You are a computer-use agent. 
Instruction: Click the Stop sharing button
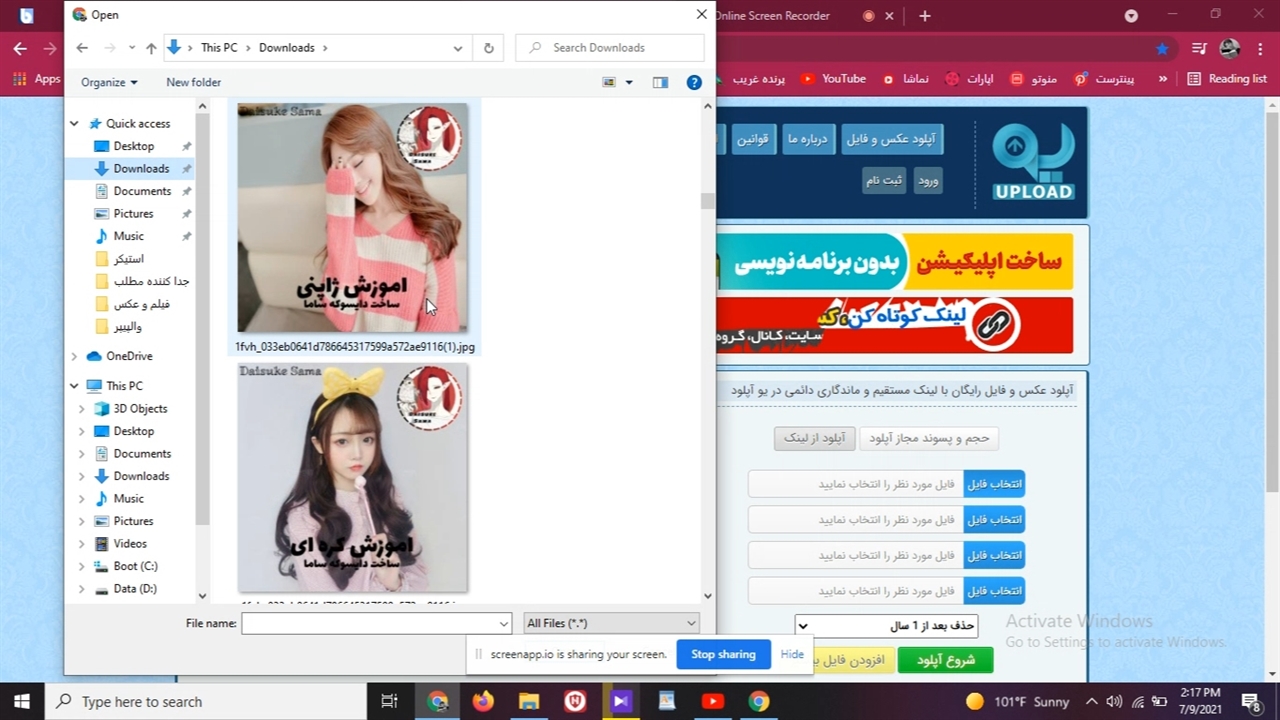coord(722,654)
